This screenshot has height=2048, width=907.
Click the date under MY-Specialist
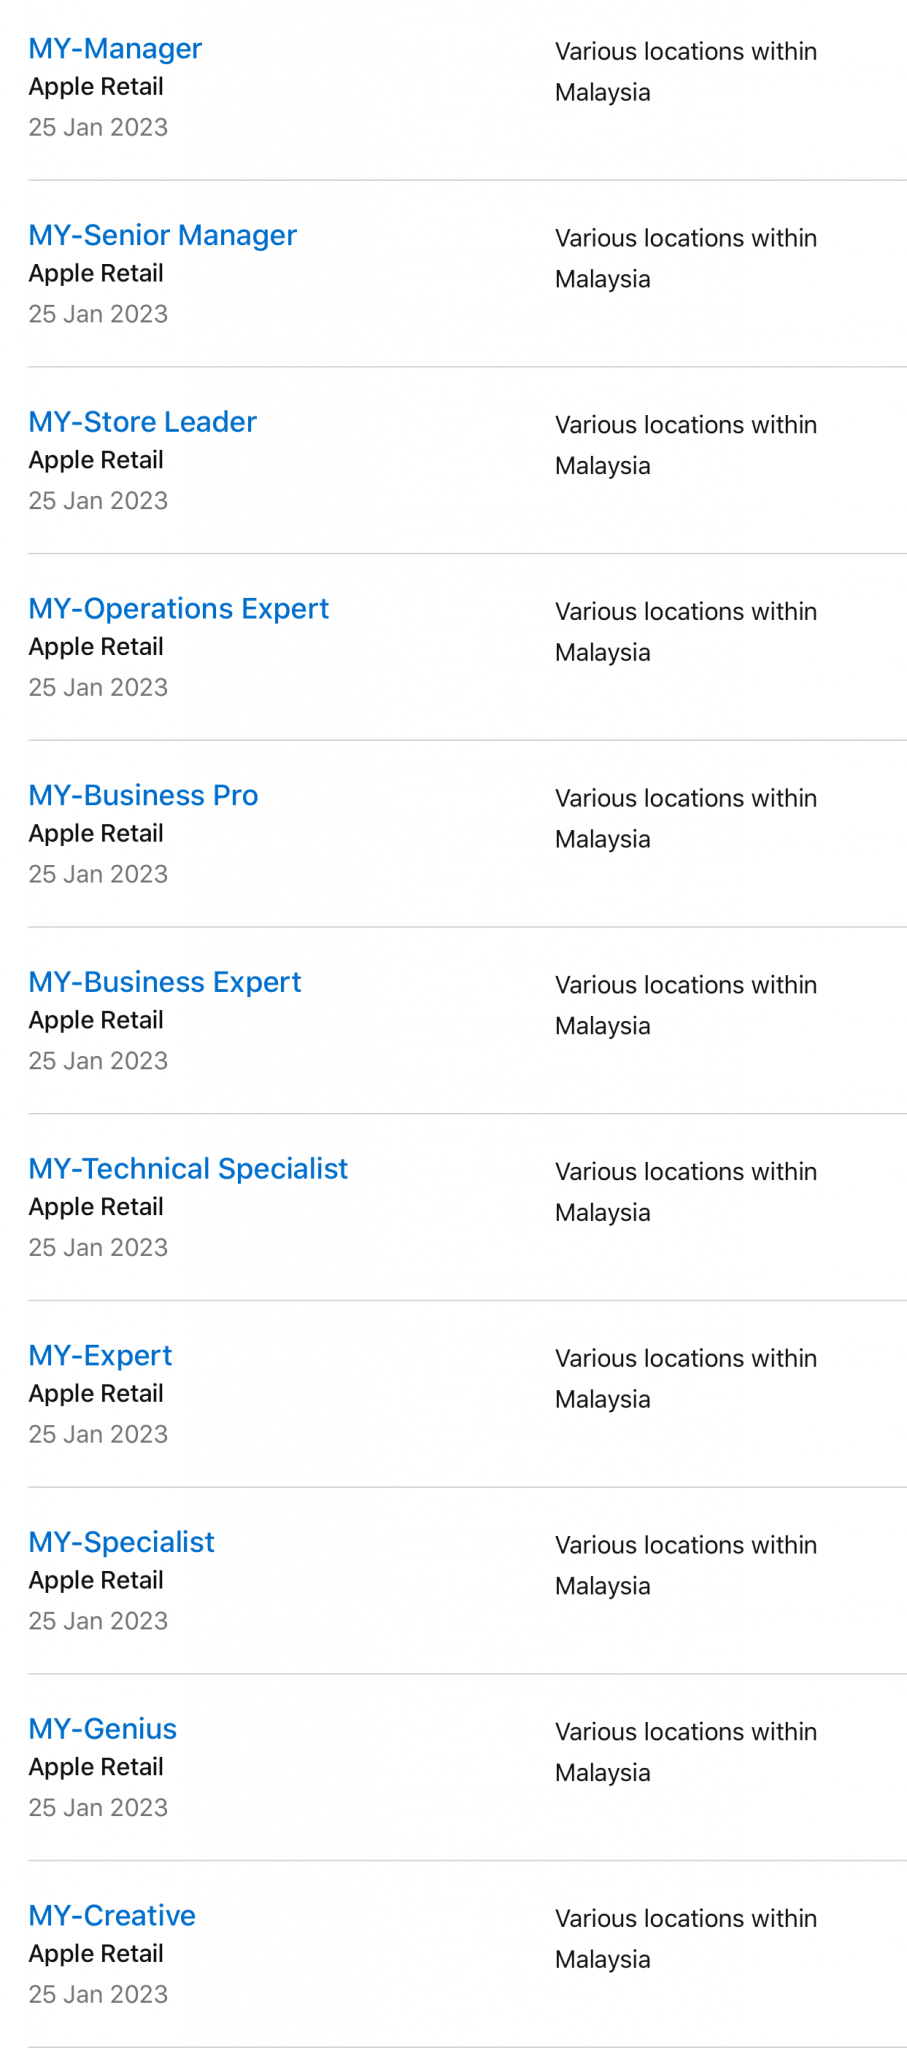click(98, 1620)
